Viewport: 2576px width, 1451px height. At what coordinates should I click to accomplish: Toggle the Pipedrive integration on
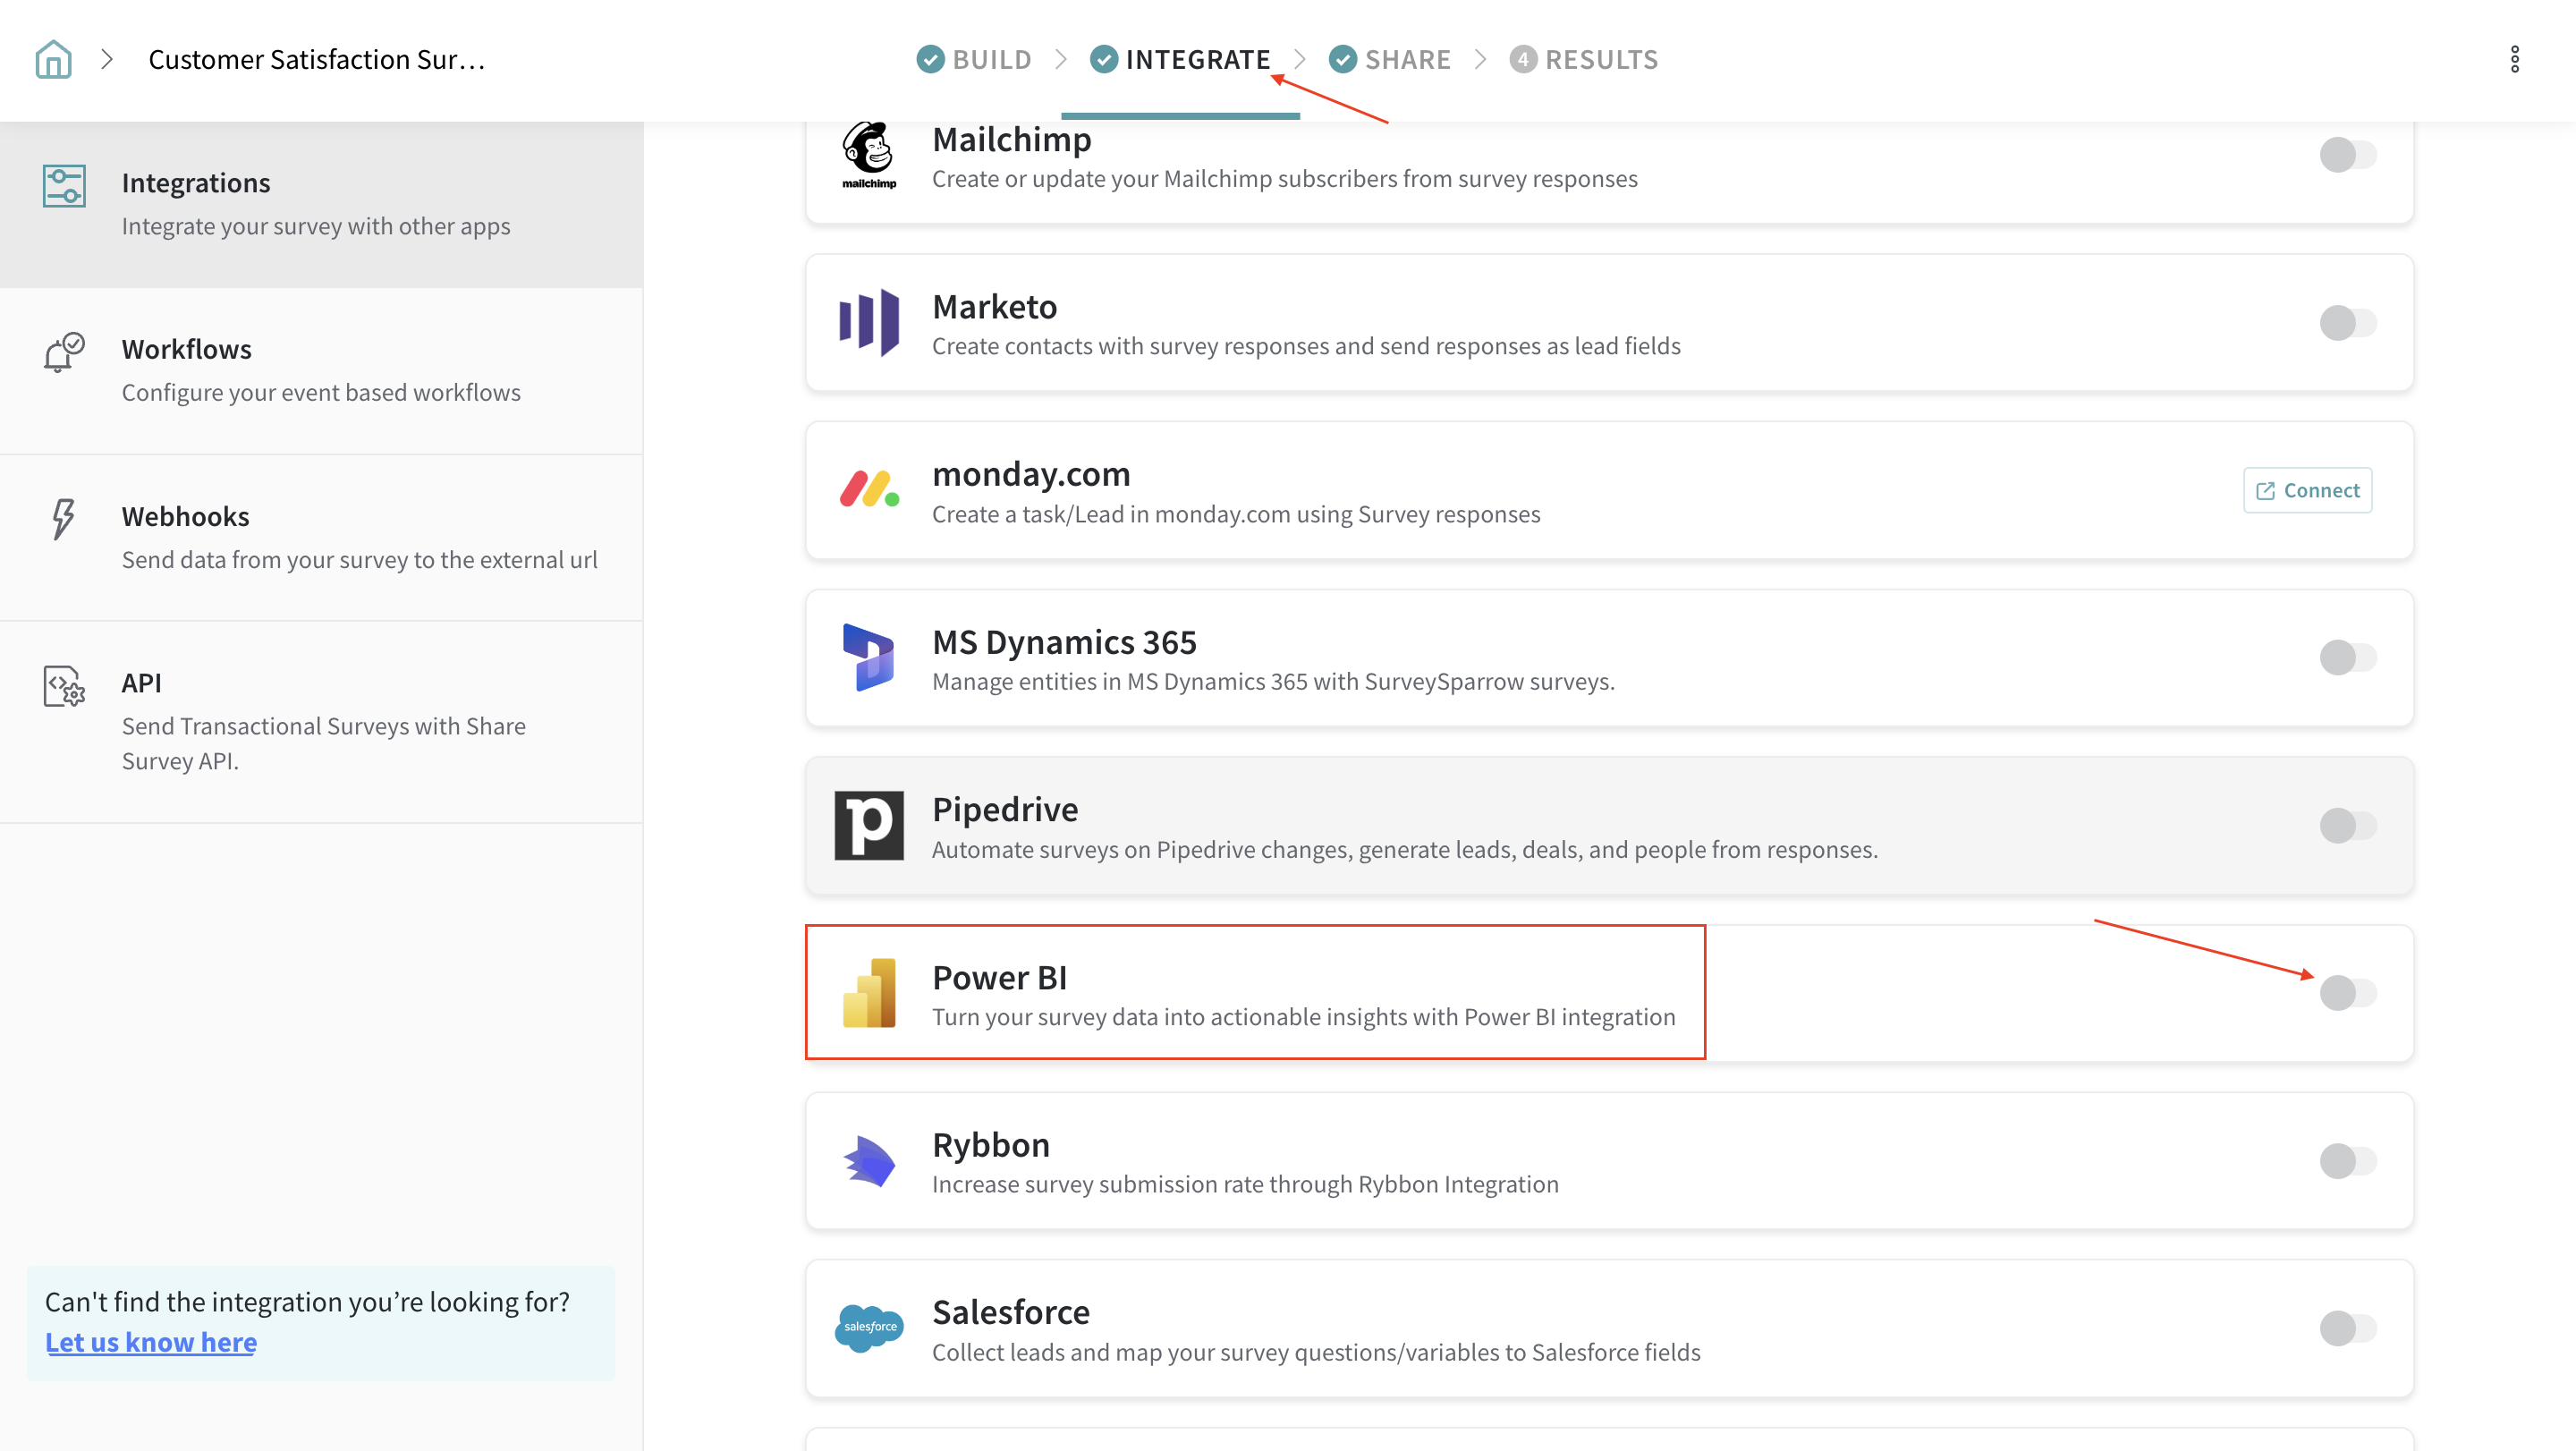click(2347, 826)
